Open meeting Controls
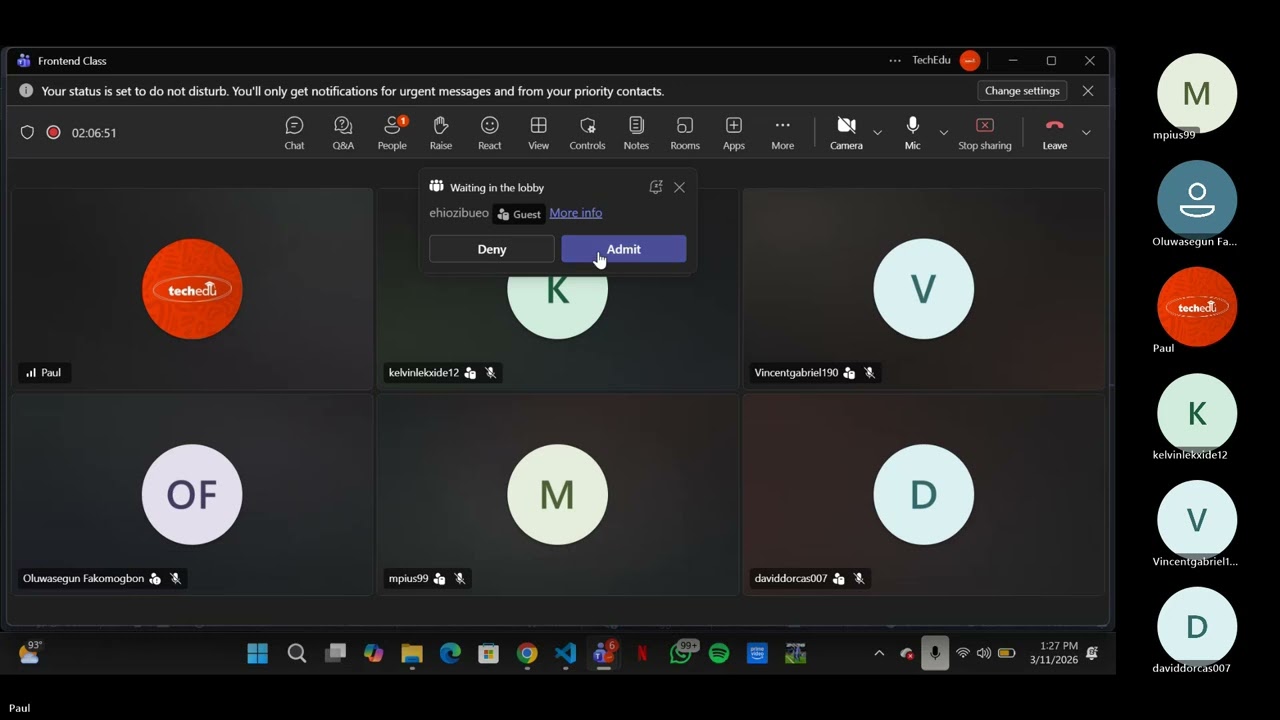Image resolution: width=1280 pixels, height=720 pixels. 587,133
